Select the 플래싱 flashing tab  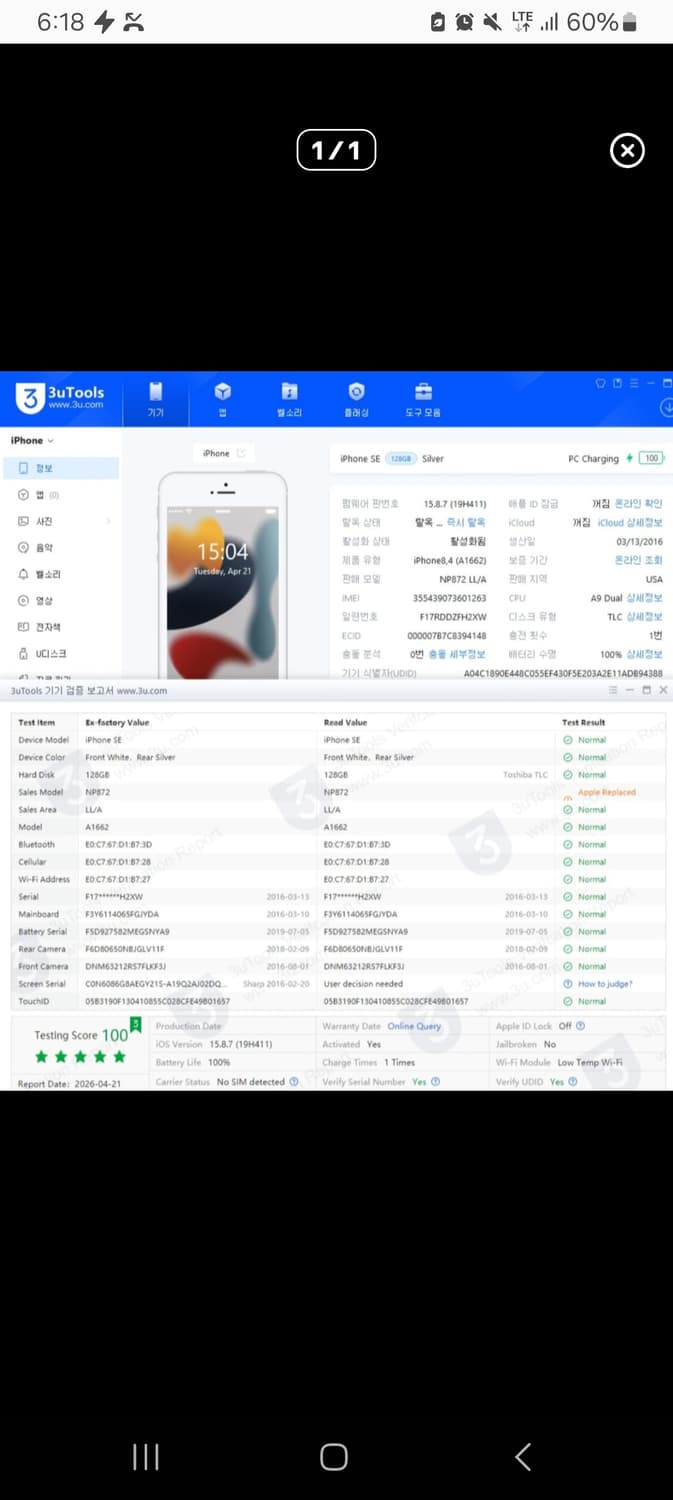coord(357,399)
